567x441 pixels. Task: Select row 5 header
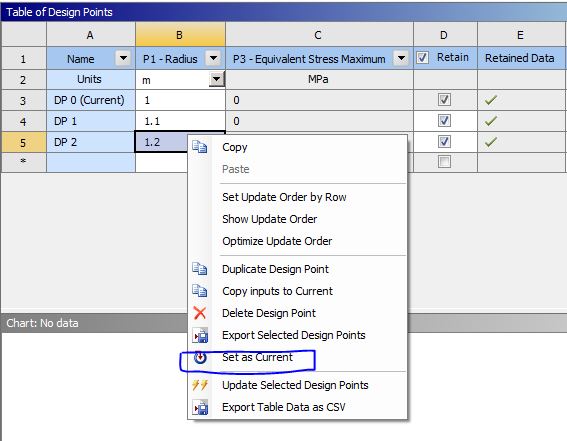[24, 142]
